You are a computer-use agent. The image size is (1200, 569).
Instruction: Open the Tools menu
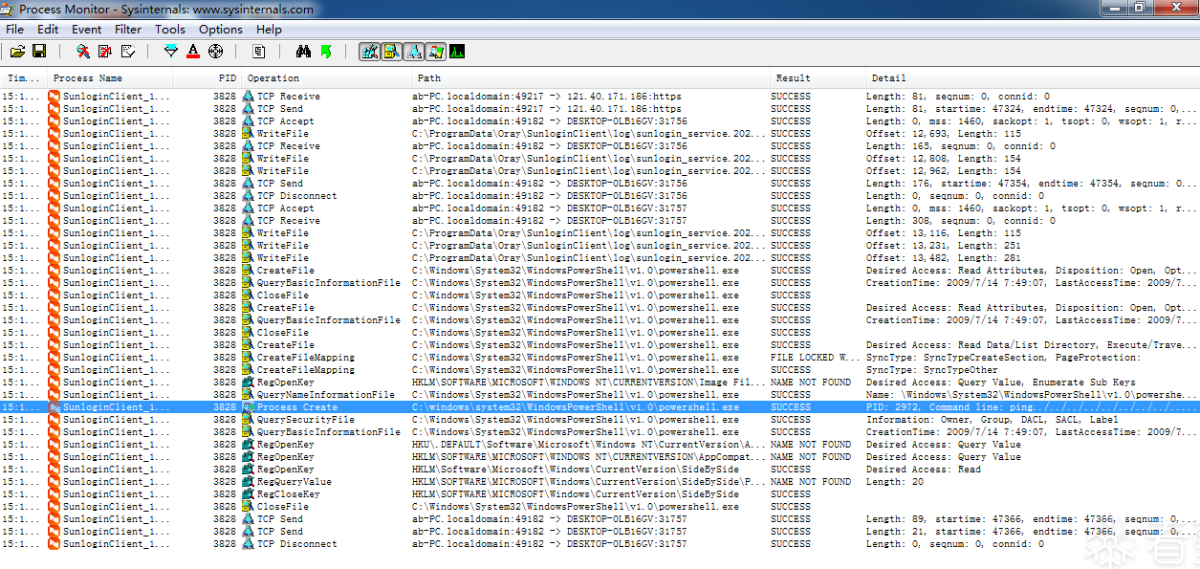tap(170, 29)
